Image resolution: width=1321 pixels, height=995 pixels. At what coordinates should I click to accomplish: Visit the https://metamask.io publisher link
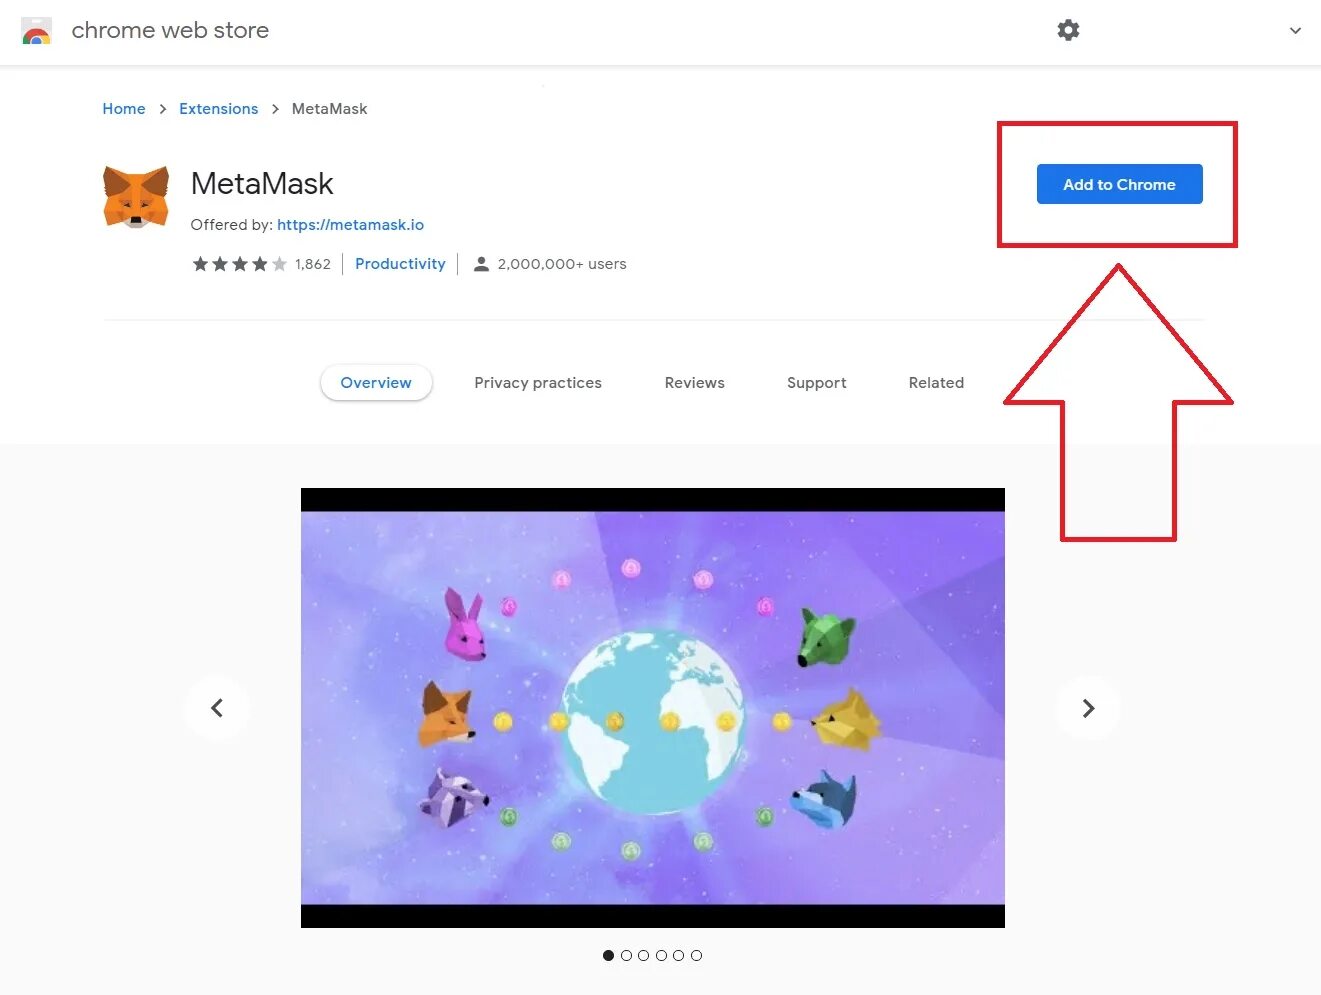coord(350,224)
